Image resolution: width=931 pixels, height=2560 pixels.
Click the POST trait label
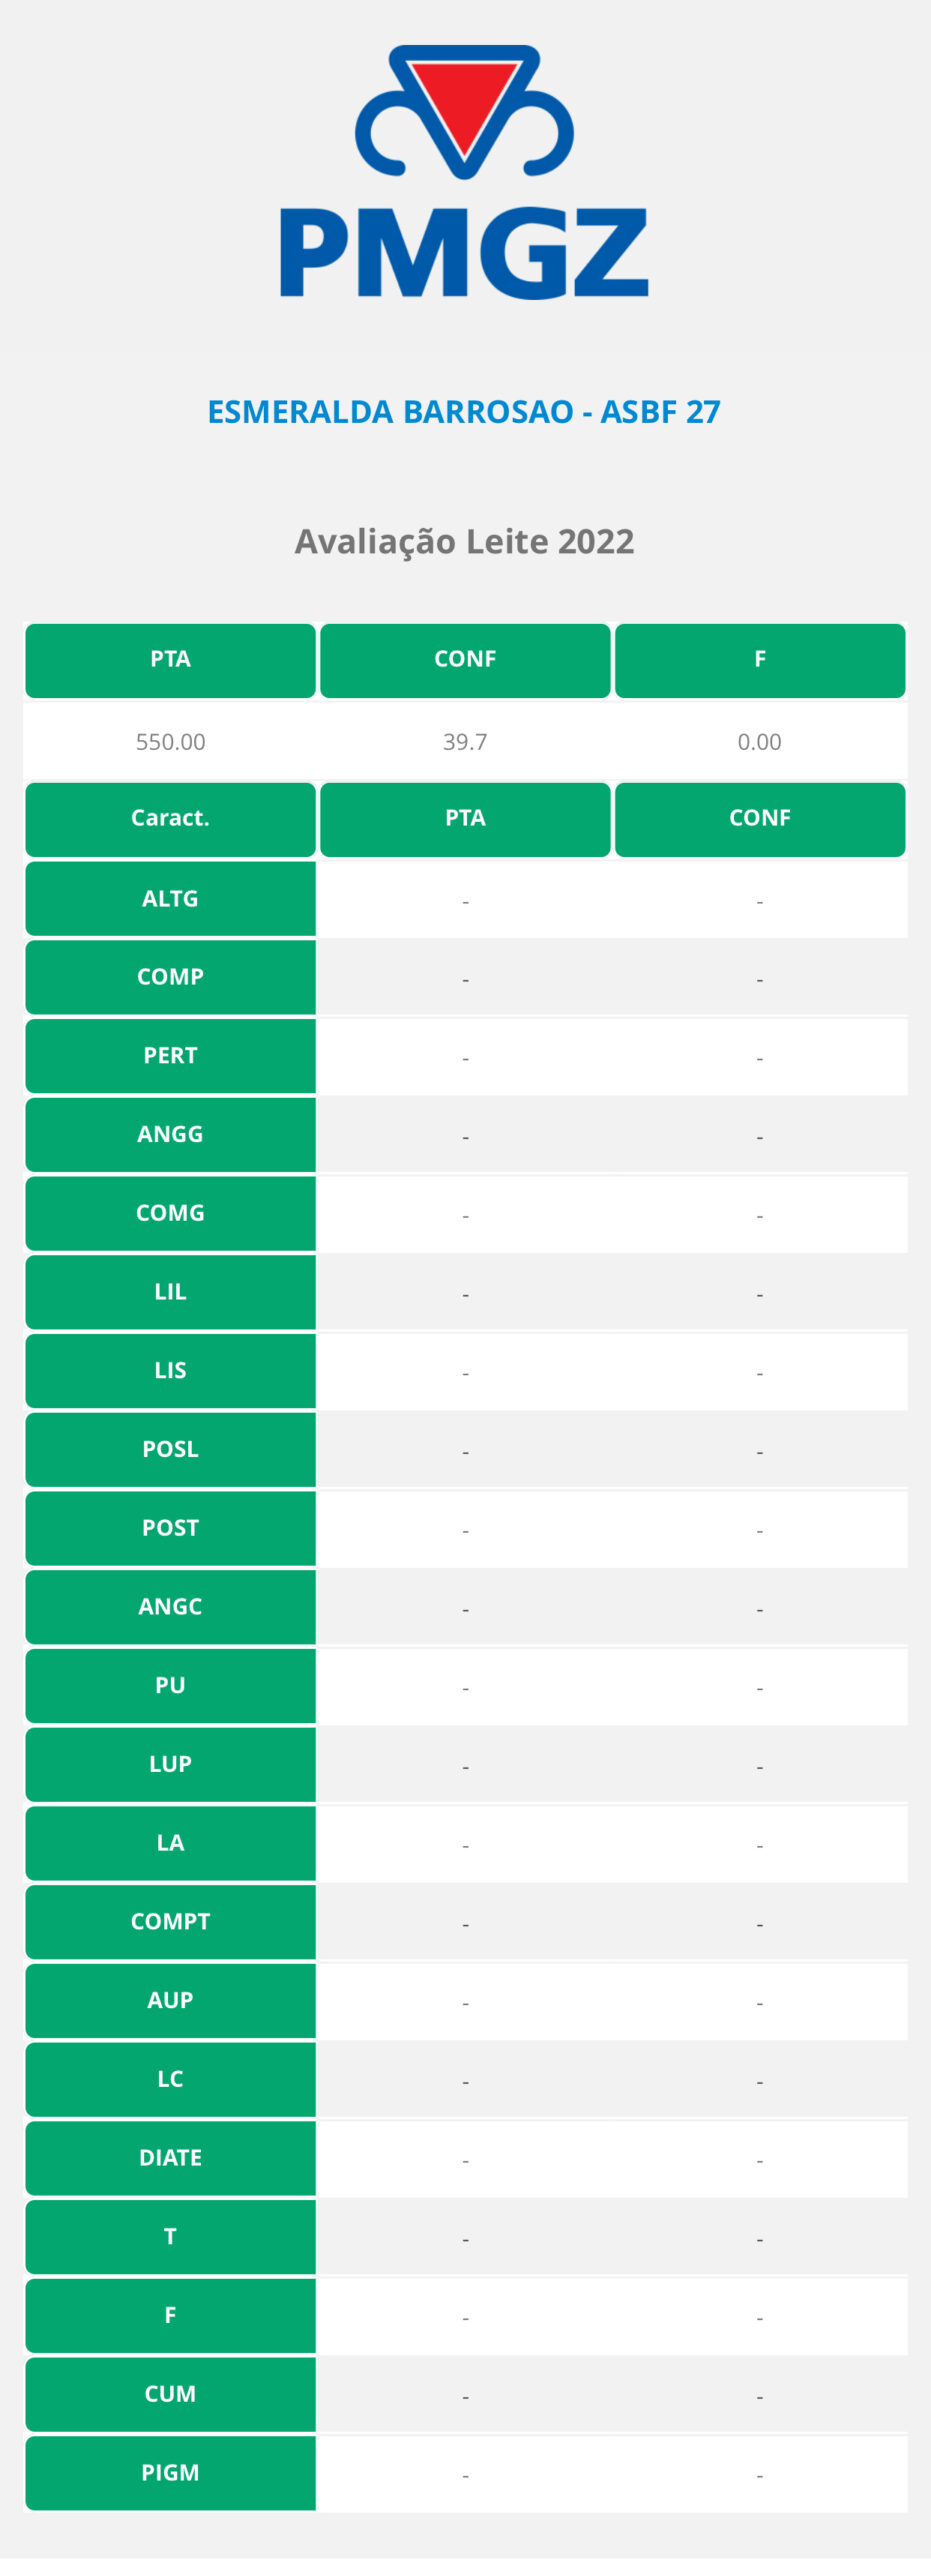pos(170,1528)
